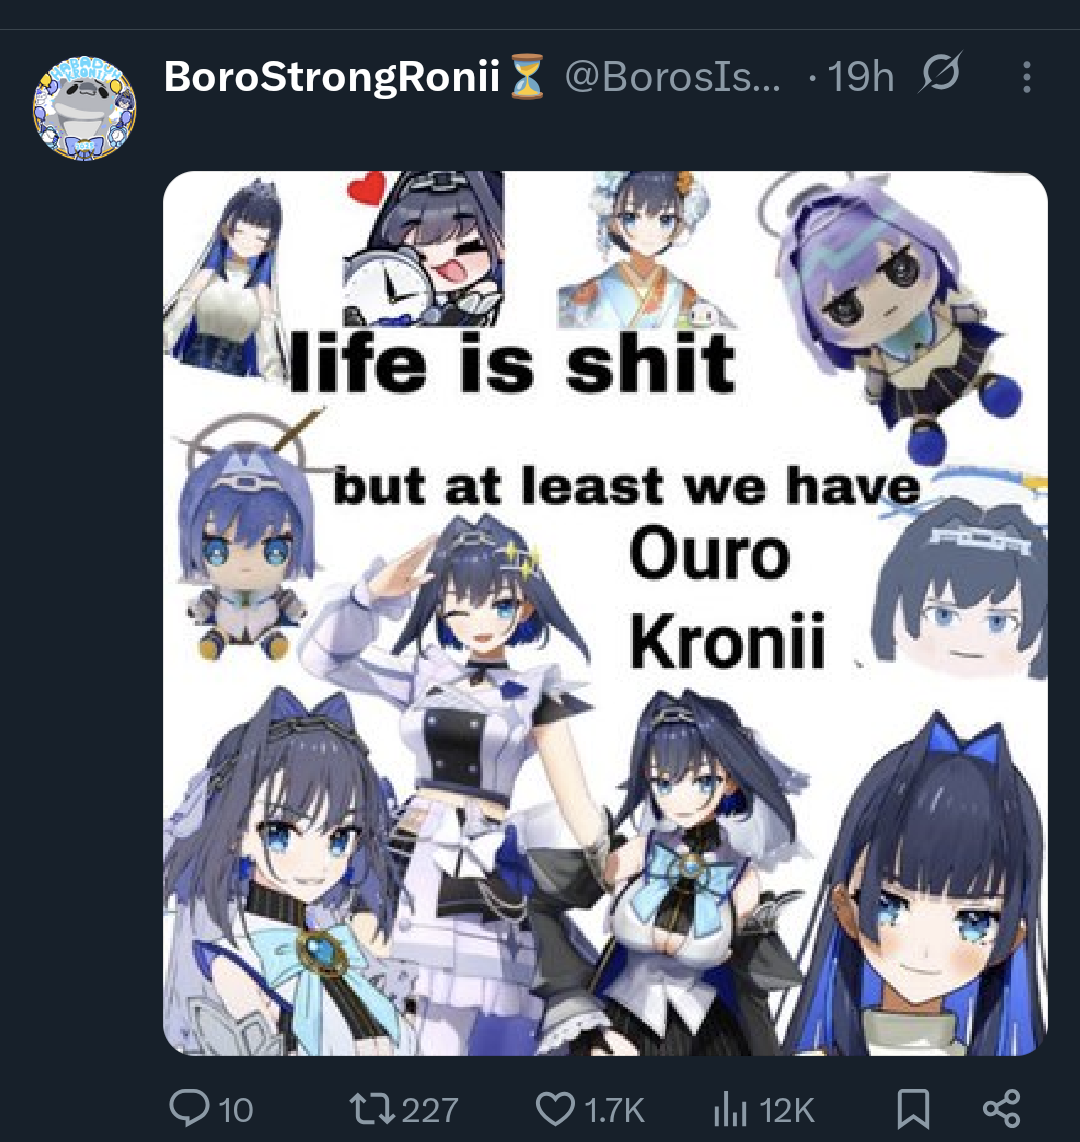Click the 1.7K likes count
Viewport: 1080px width, 1142px height.
[x=614, y=1111]
